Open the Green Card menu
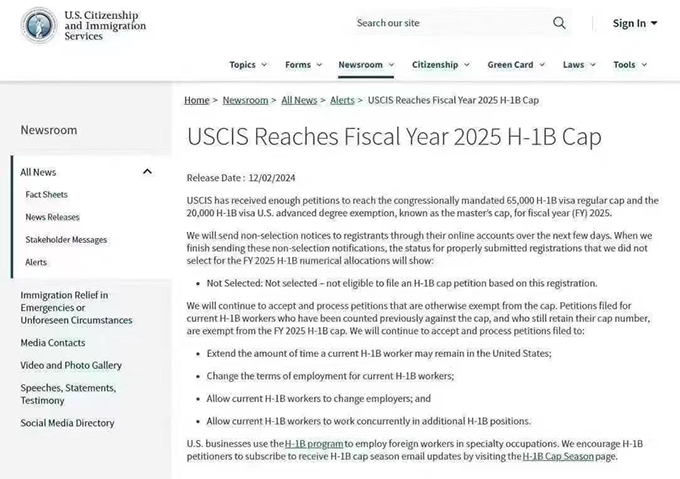 point(516,65)
